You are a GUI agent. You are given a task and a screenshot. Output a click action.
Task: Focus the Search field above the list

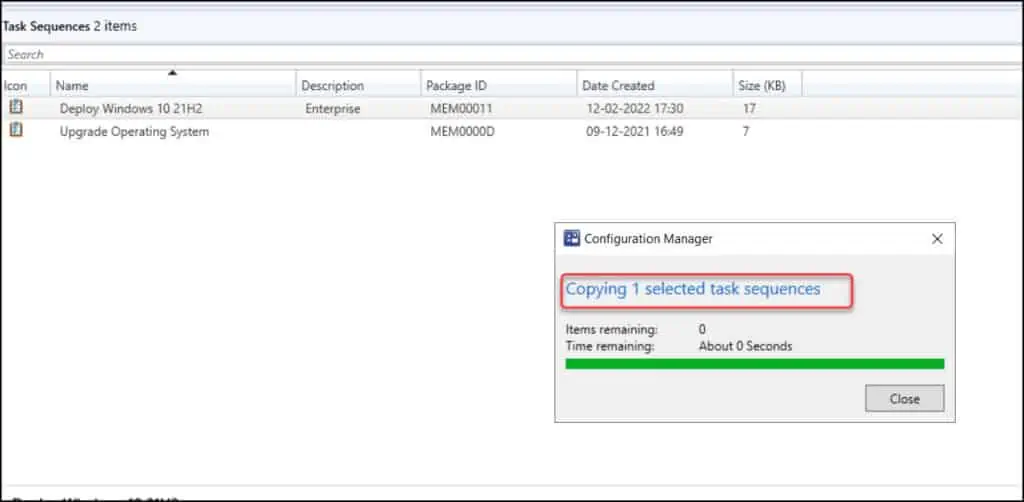(x=511, y=54)
